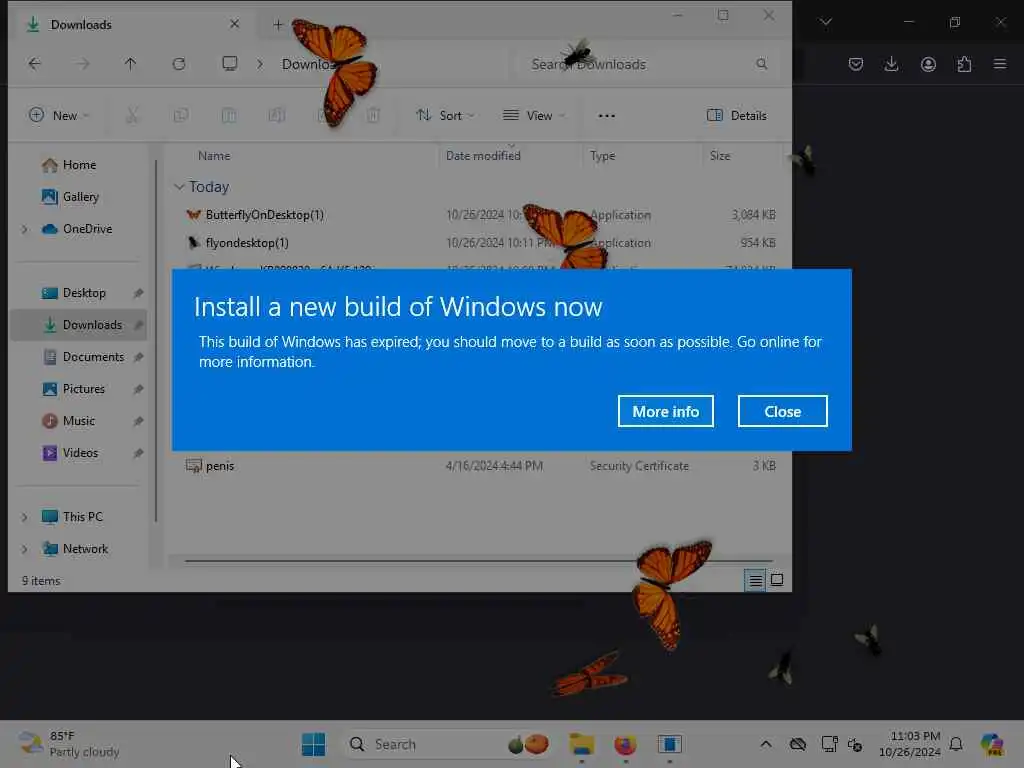Click the Paste icon in the toolbar
Viewport: 1024px width, 768px height.
(x=229, y=116)
